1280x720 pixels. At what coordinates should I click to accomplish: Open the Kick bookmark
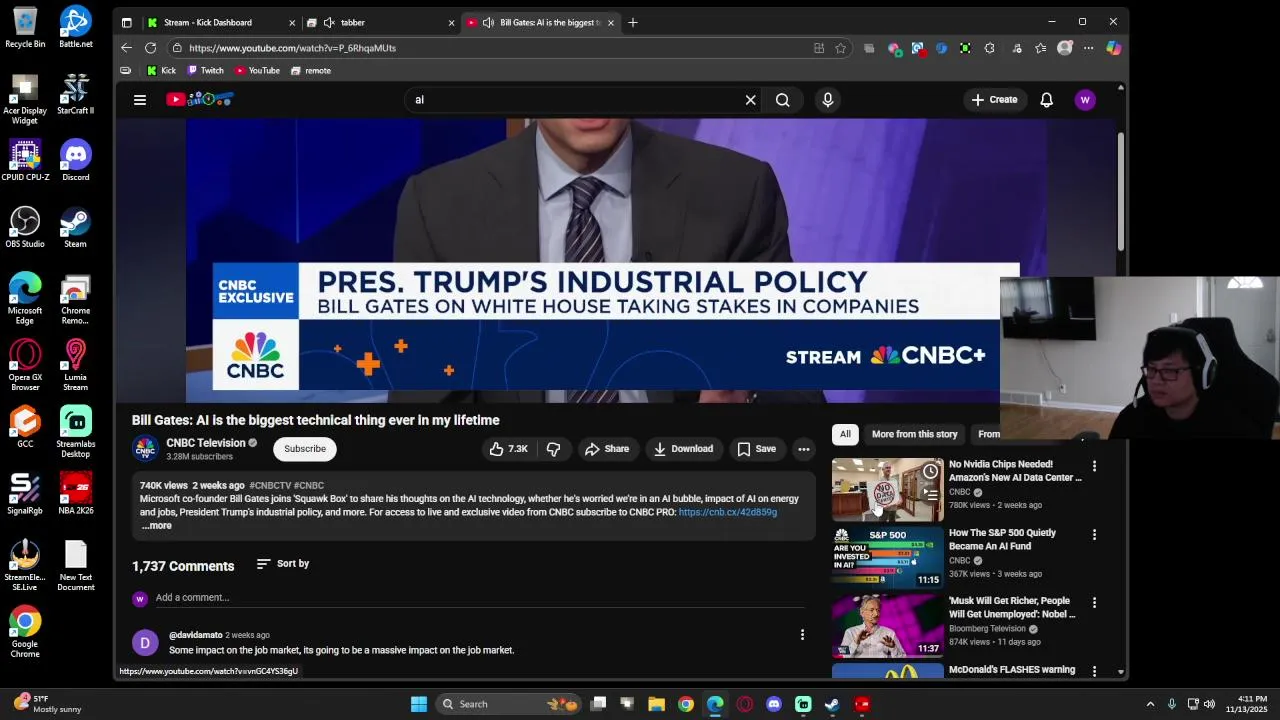pyautogui.click(x=161, y=71)
